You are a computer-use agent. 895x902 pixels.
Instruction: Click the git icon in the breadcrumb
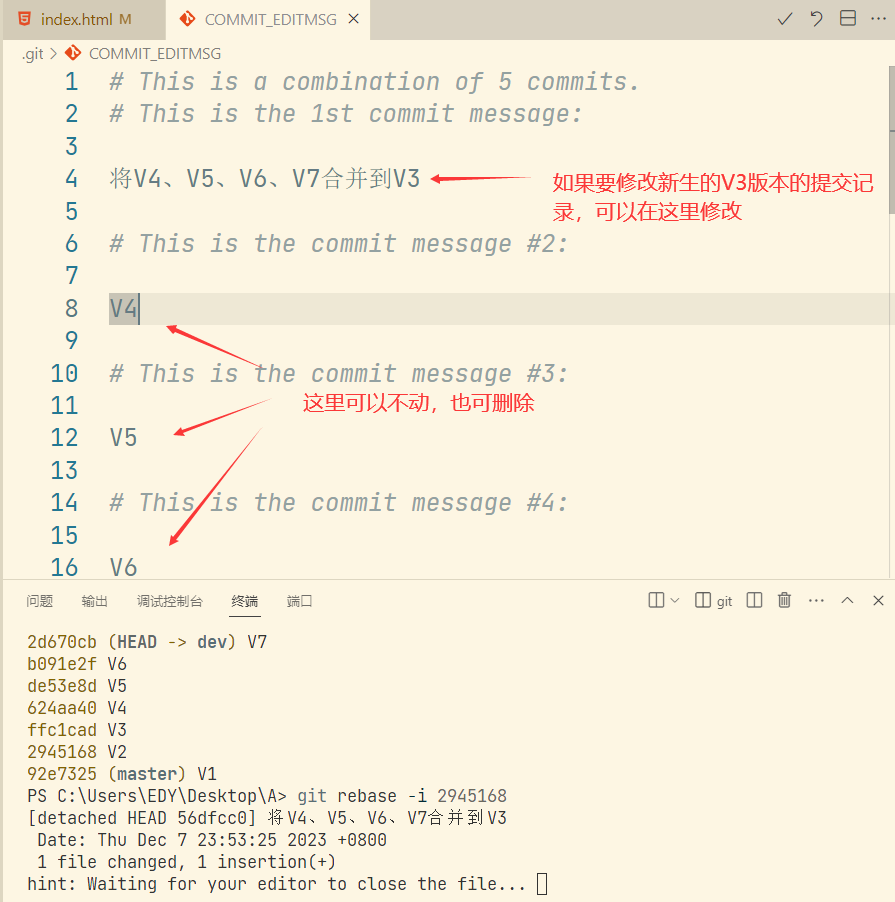[73, 53]
